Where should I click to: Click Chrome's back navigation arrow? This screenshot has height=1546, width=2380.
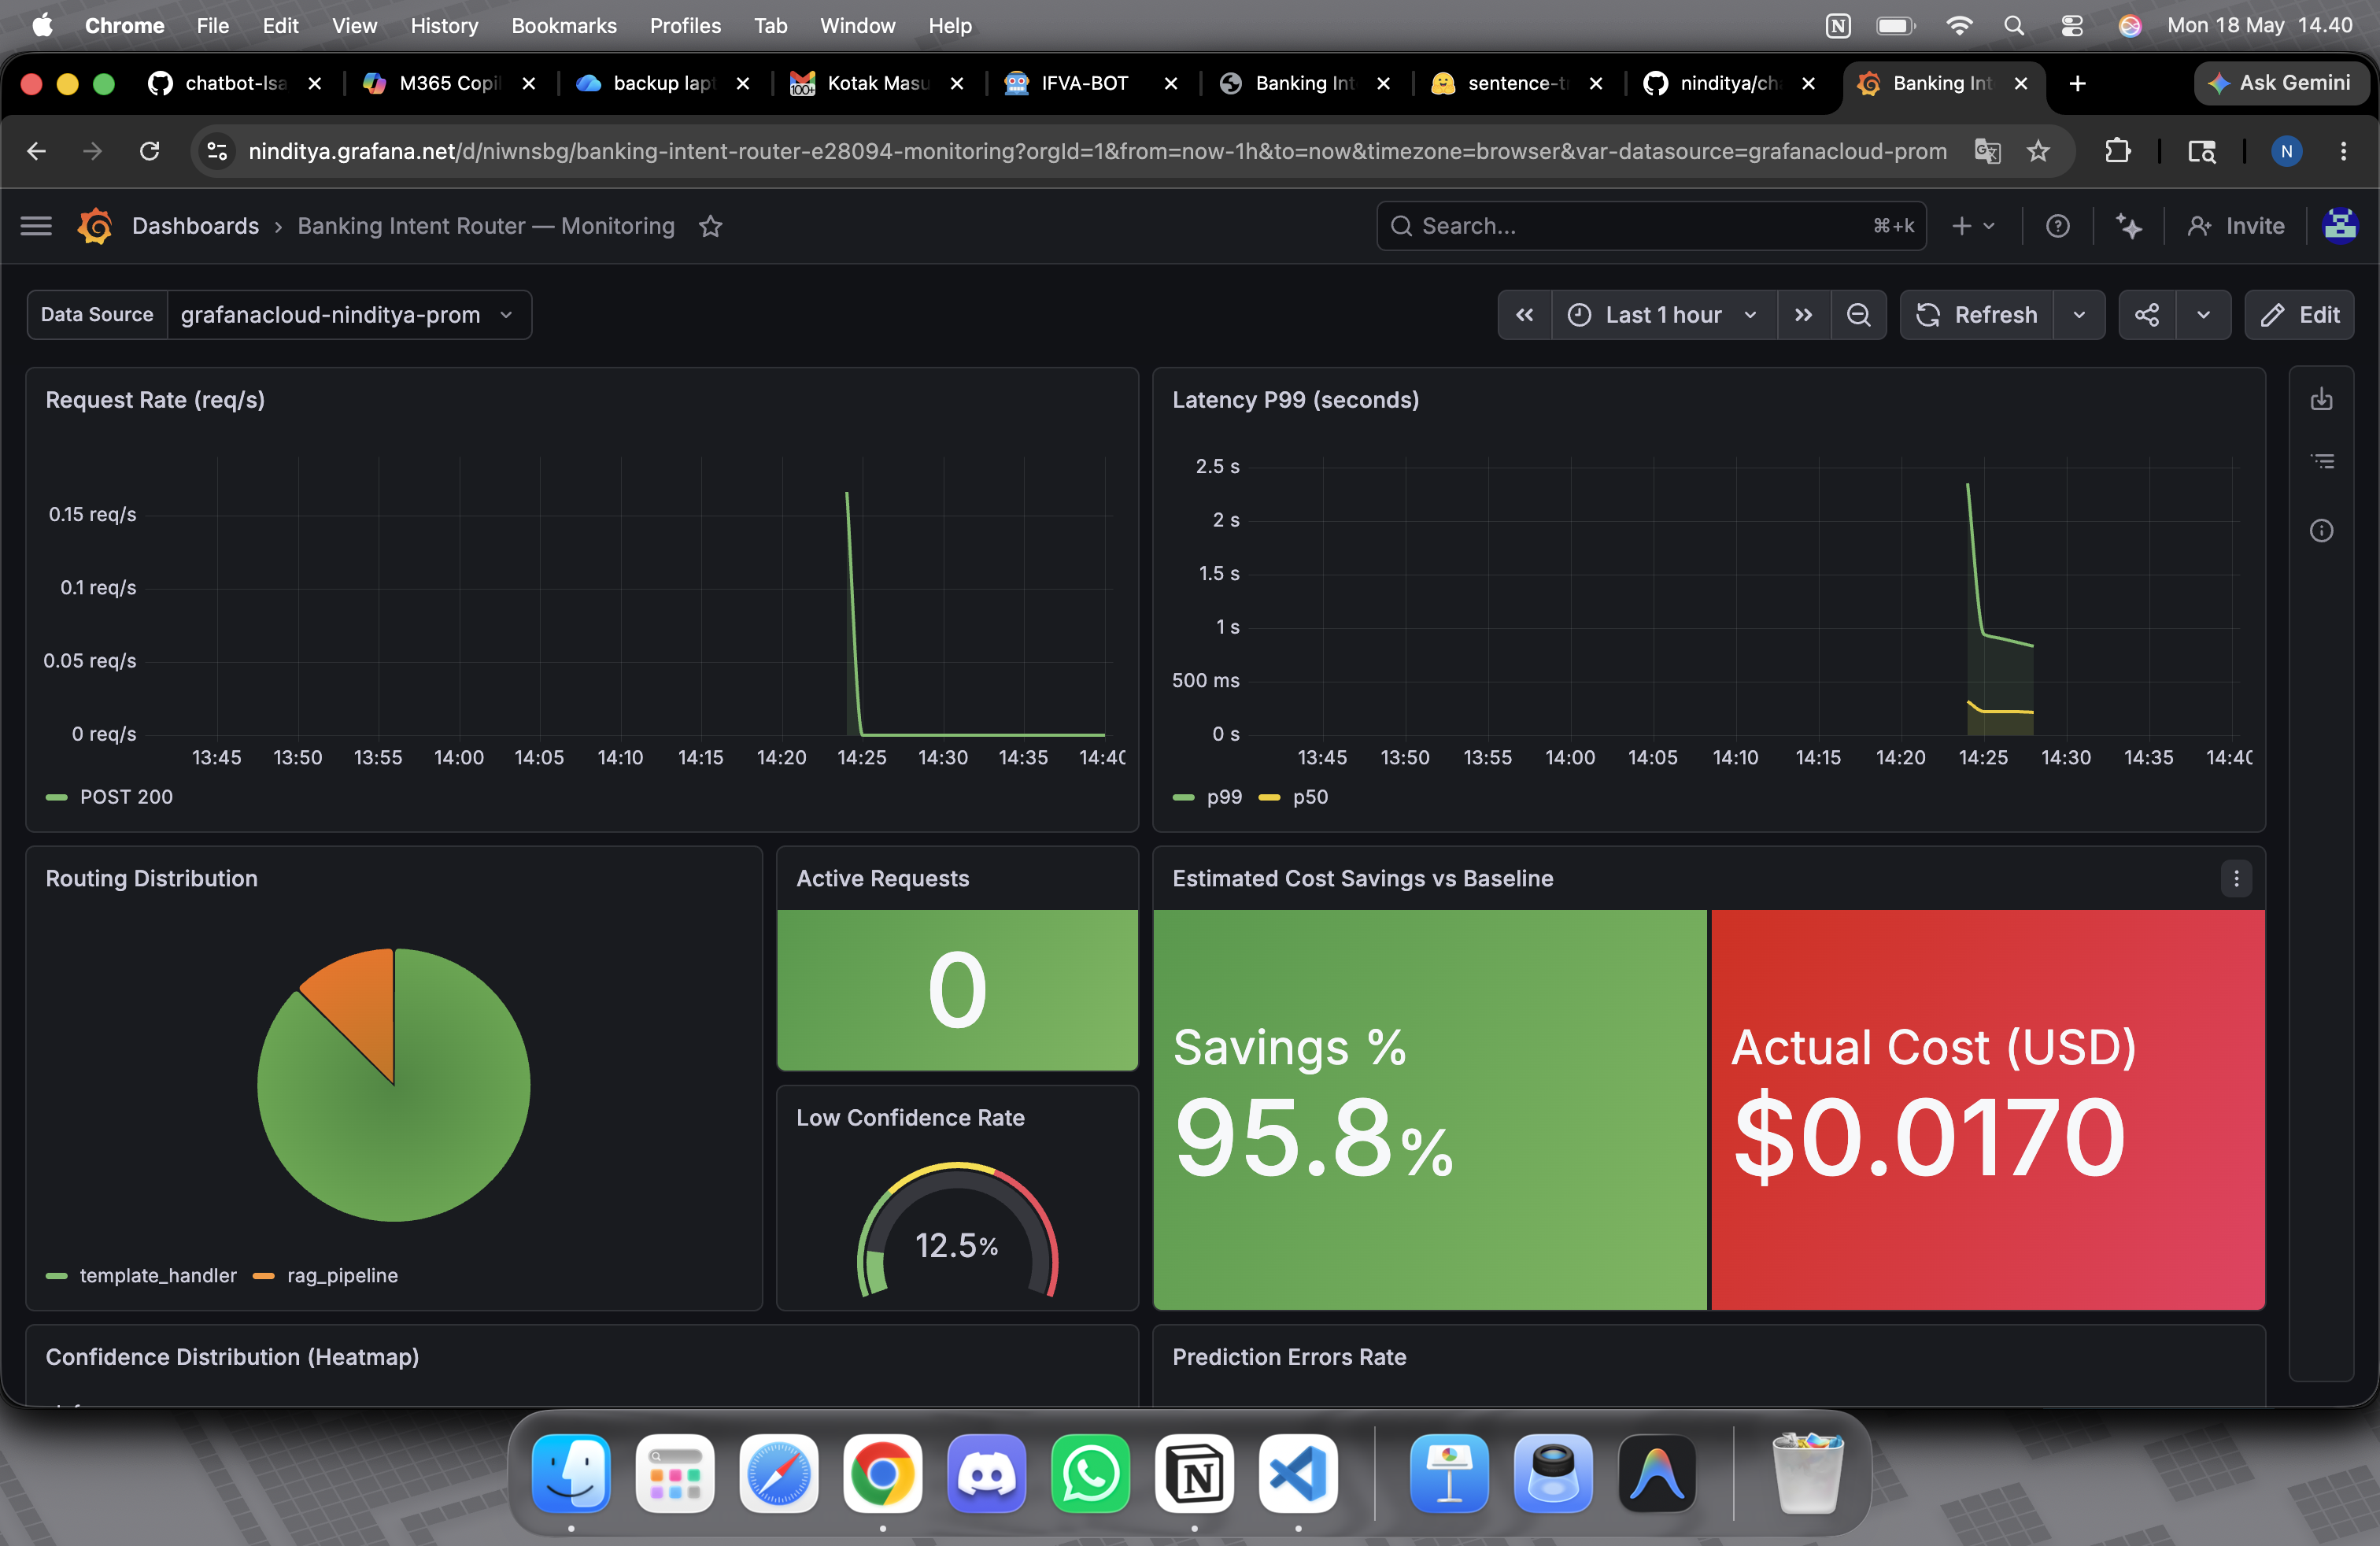(x=37, y=151)
